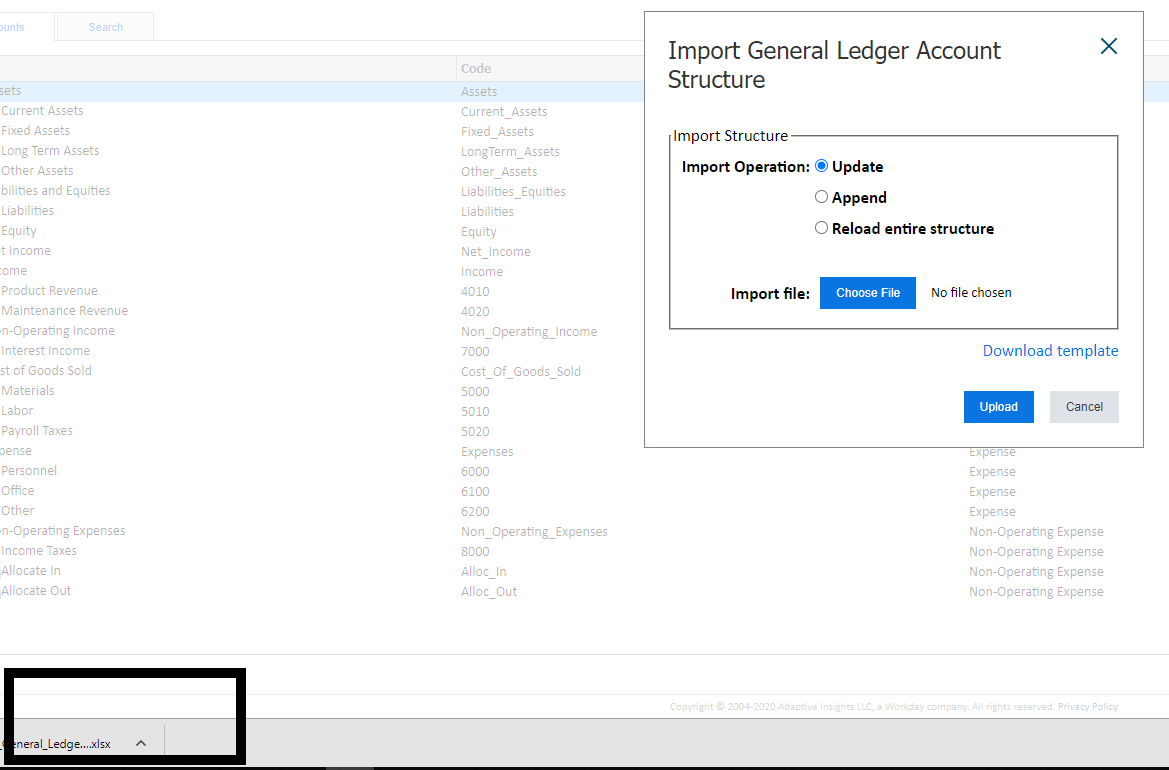Viewport: 1169px width, 770px height.
Task: Select the Net Income account
Action: pyautogui.click(x=26, y=250)
